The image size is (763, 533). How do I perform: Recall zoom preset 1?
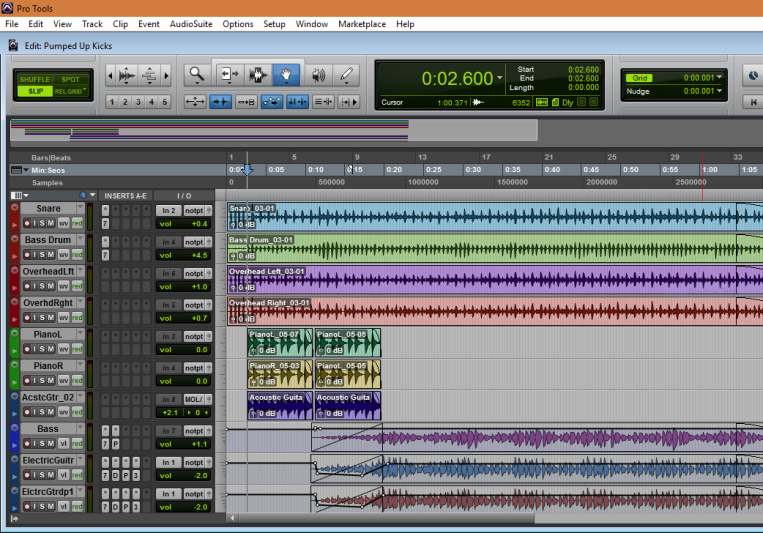click(x=112, y=102)
